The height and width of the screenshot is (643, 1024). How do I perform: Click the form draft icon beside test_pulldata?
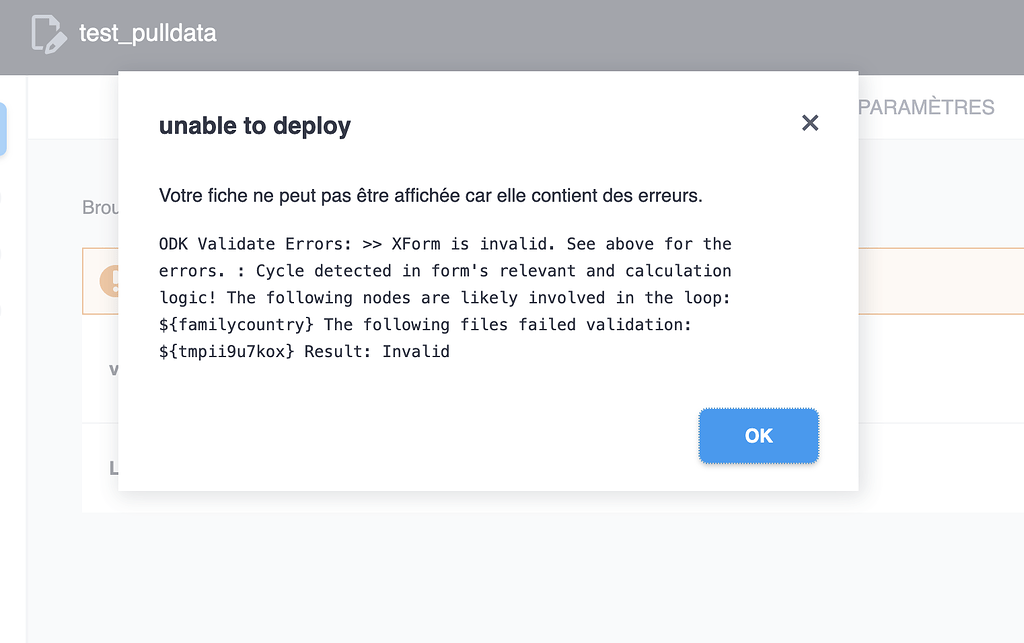(x=49, y=34)
